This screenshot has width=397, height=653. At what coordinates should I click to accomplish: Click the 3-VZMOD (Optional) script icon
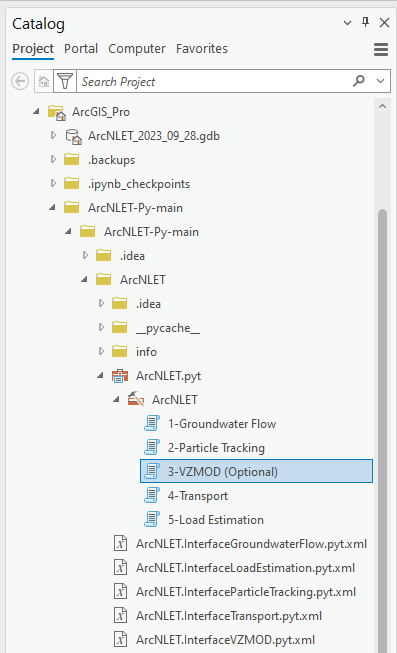[x=152, y=471]
